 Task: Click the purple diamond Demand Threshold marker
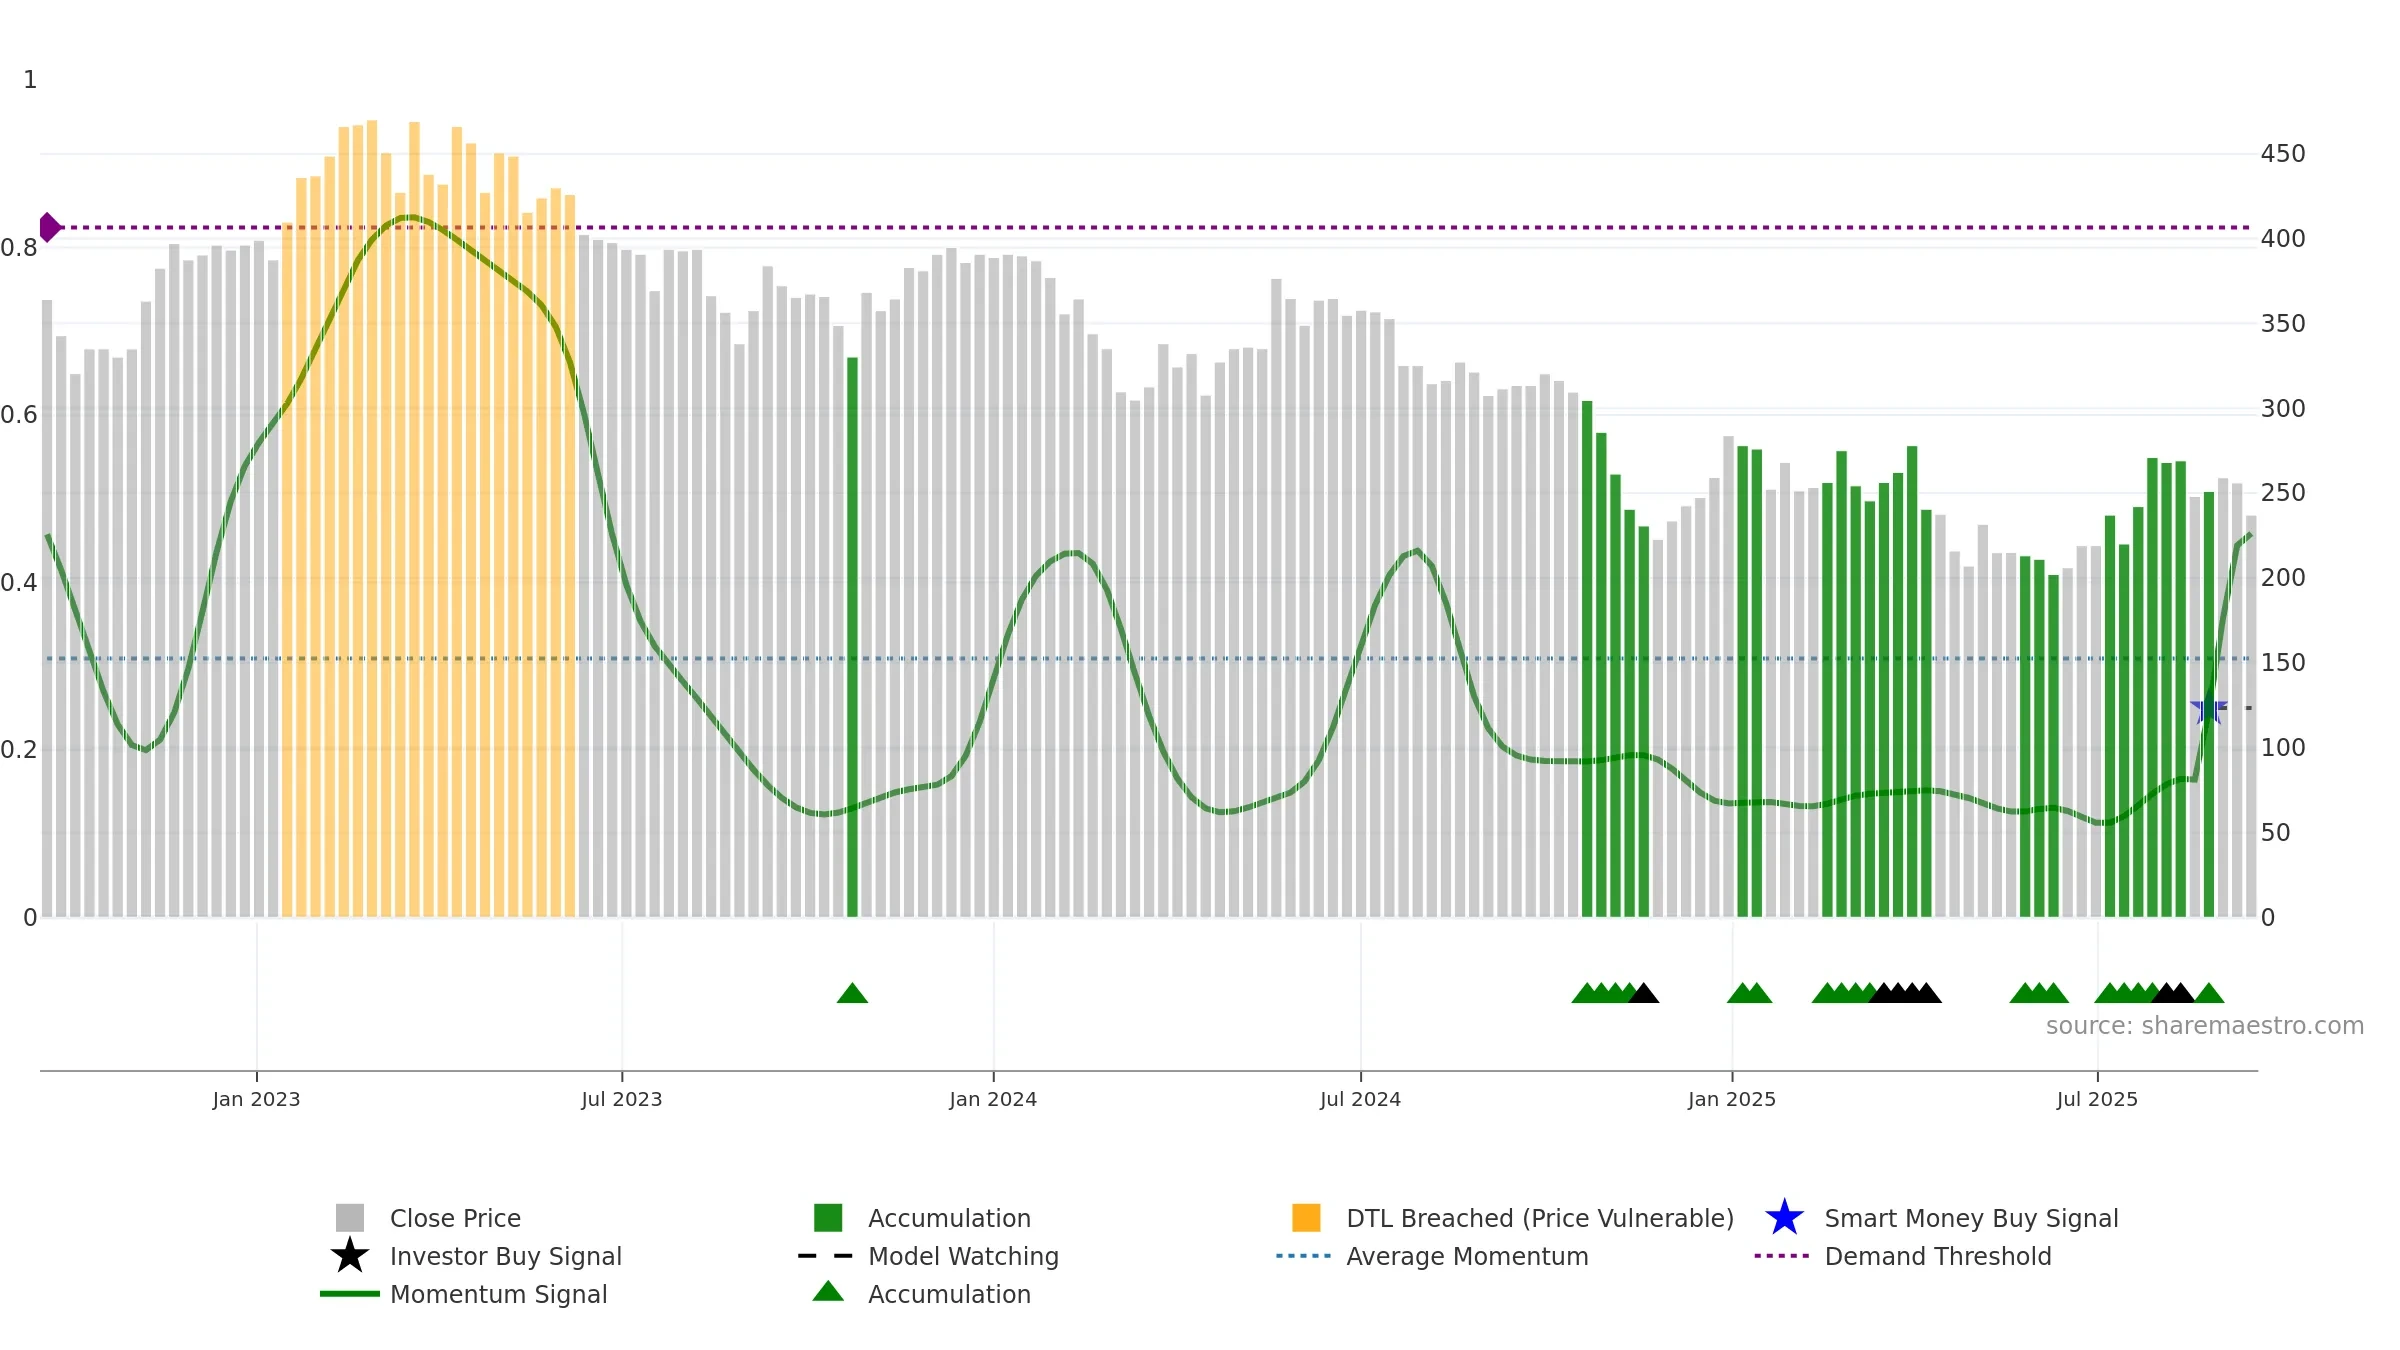pyautogui.click(x=49, y=228)
